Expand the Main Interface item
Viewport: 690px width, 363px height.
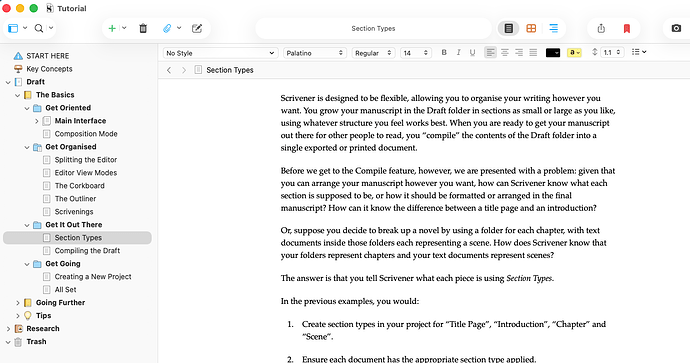click(37, 121)
